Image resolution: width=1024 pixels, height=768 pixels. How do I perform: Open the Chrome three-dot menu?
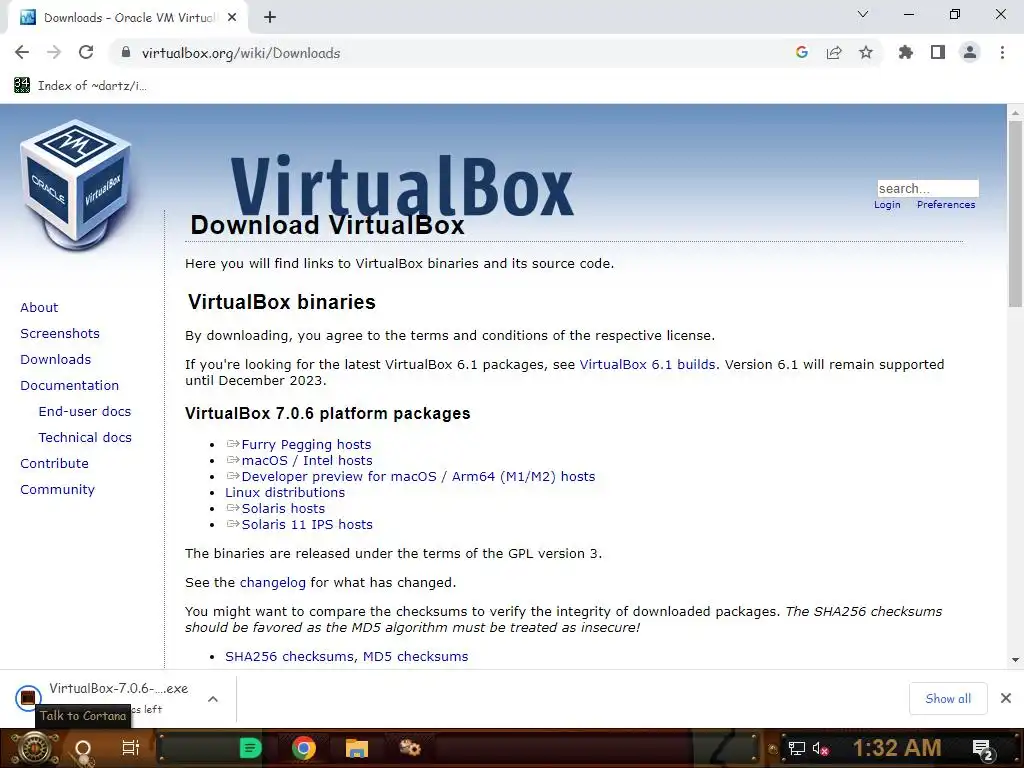(x=1002, y=53)
